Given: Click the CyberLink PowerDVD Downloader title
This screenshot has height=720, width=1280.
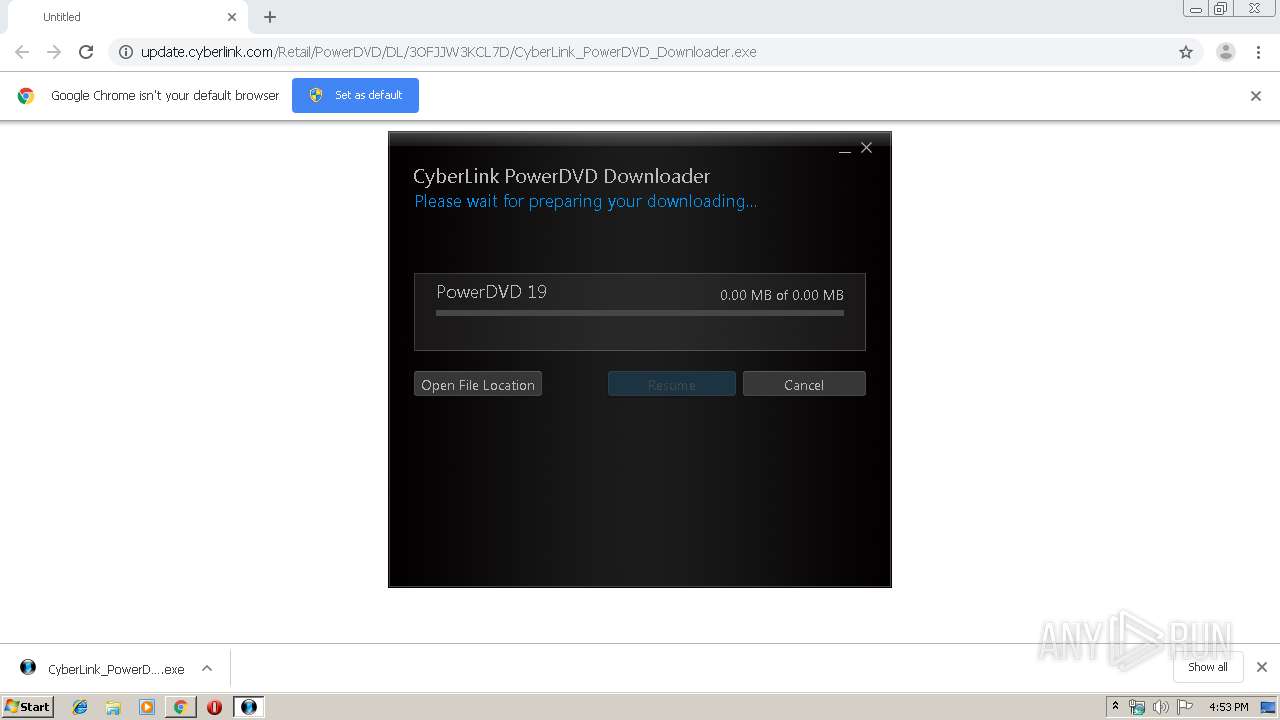Looking at the screenshot, I should click(x=562, y=176).
